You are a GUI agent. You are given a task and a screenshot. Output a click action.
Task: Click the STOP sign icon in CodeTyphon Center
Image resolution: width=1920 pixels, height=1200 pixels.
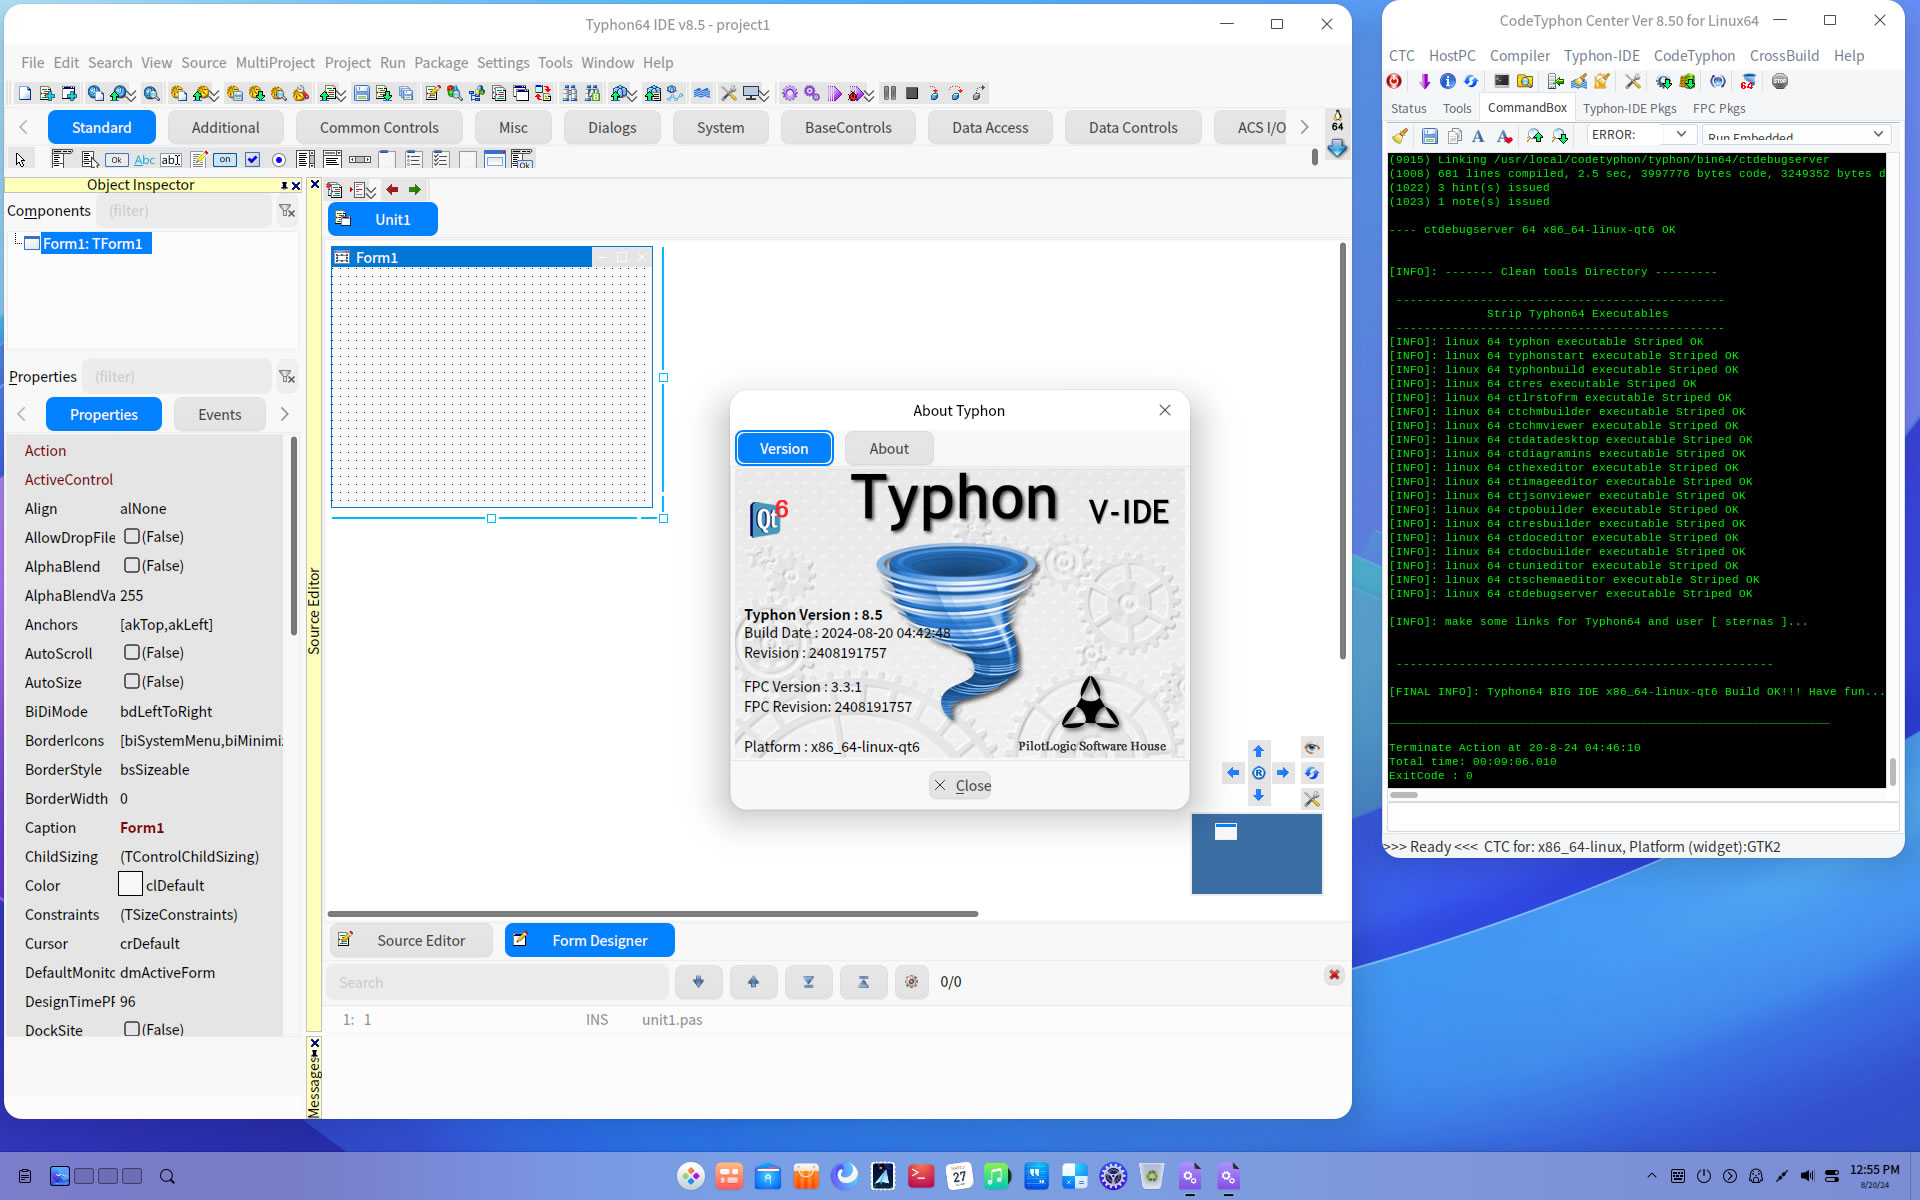point(1779,81)
